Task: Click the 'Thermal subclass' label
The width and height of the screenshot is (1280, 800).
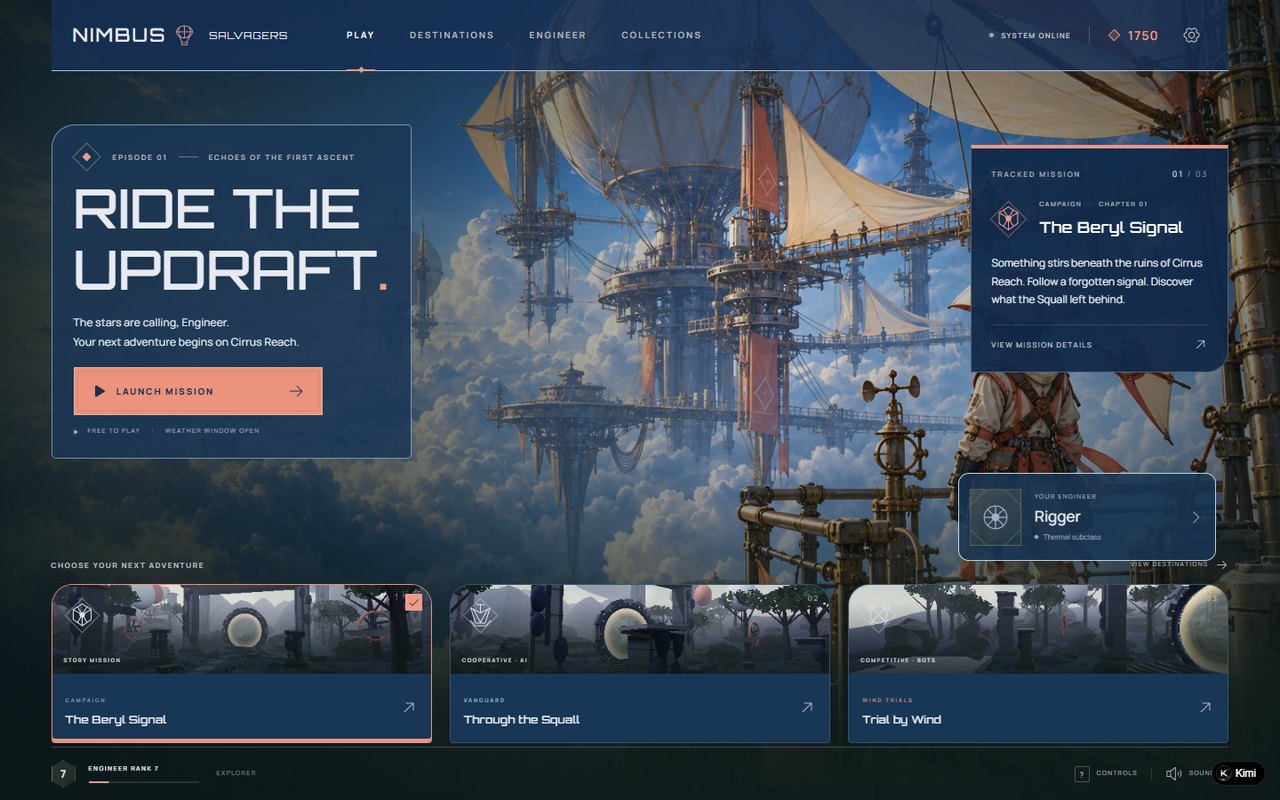Action: 1072,537
